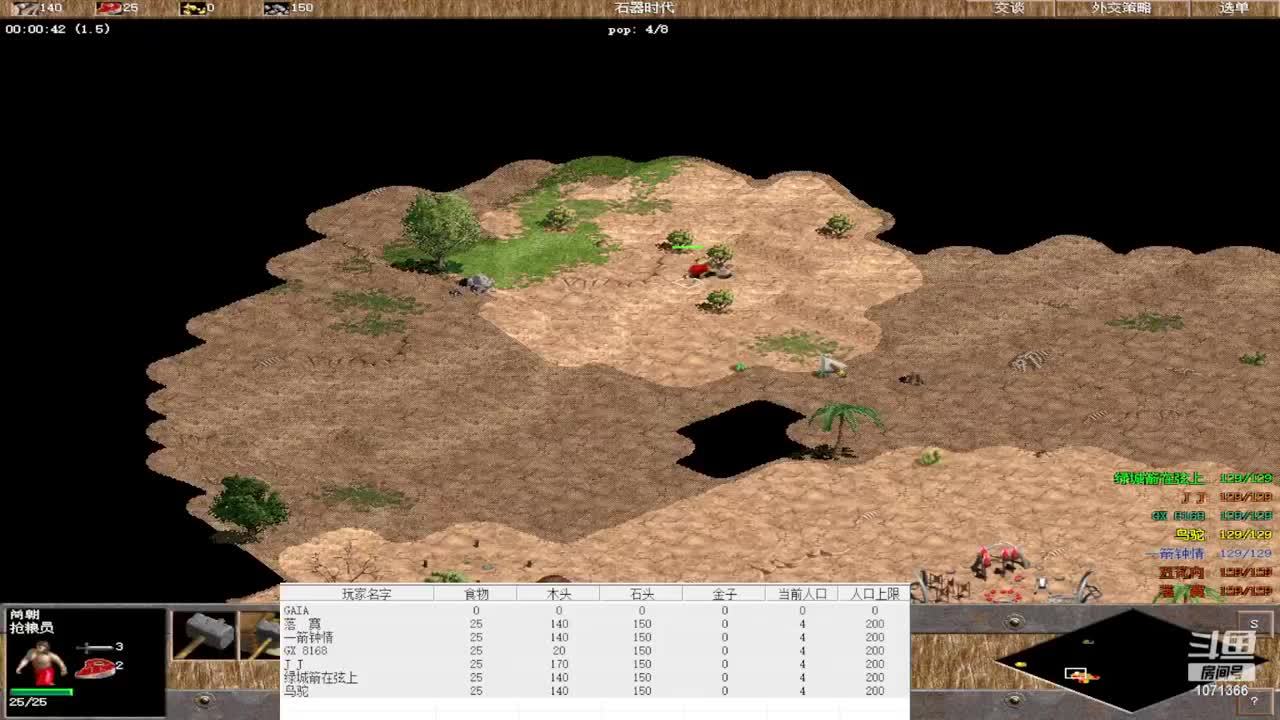Click the first hammer build icon

tap(204, 635)
